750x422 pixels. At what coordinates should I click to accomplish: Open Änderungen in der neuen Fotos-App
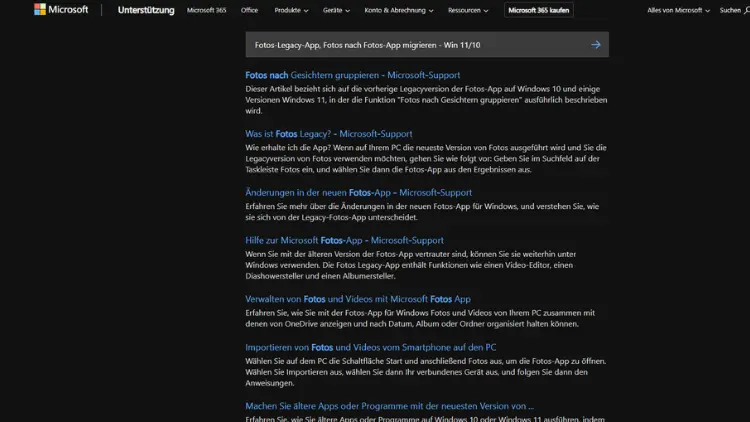pos(358,192)
